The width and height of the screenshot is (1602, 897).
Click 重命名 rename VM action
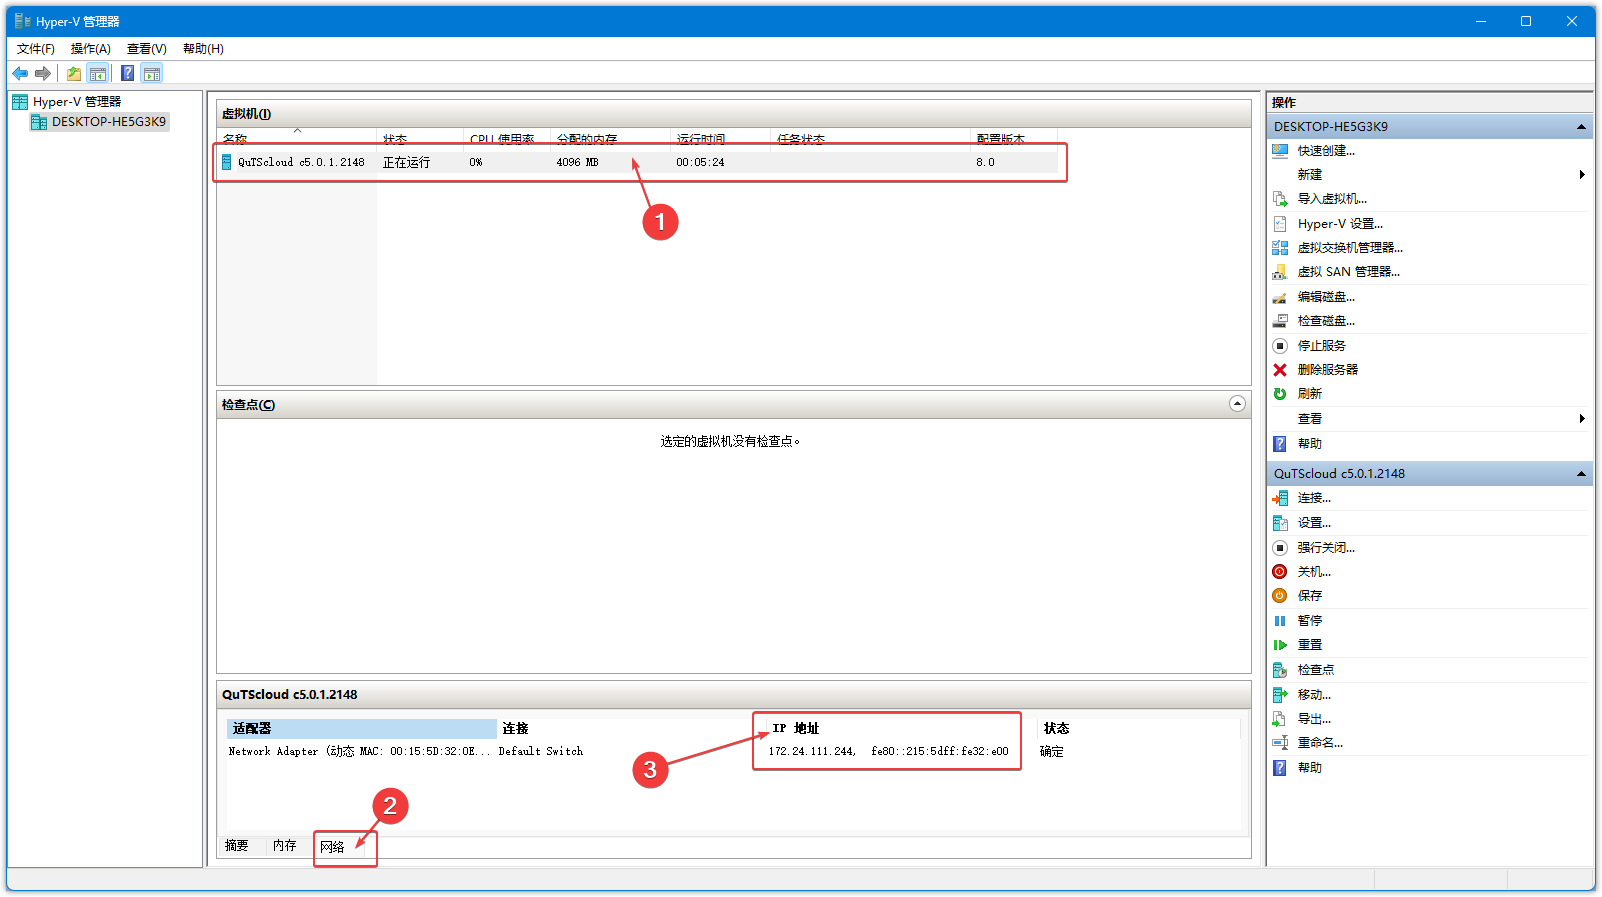[1320, 743]
